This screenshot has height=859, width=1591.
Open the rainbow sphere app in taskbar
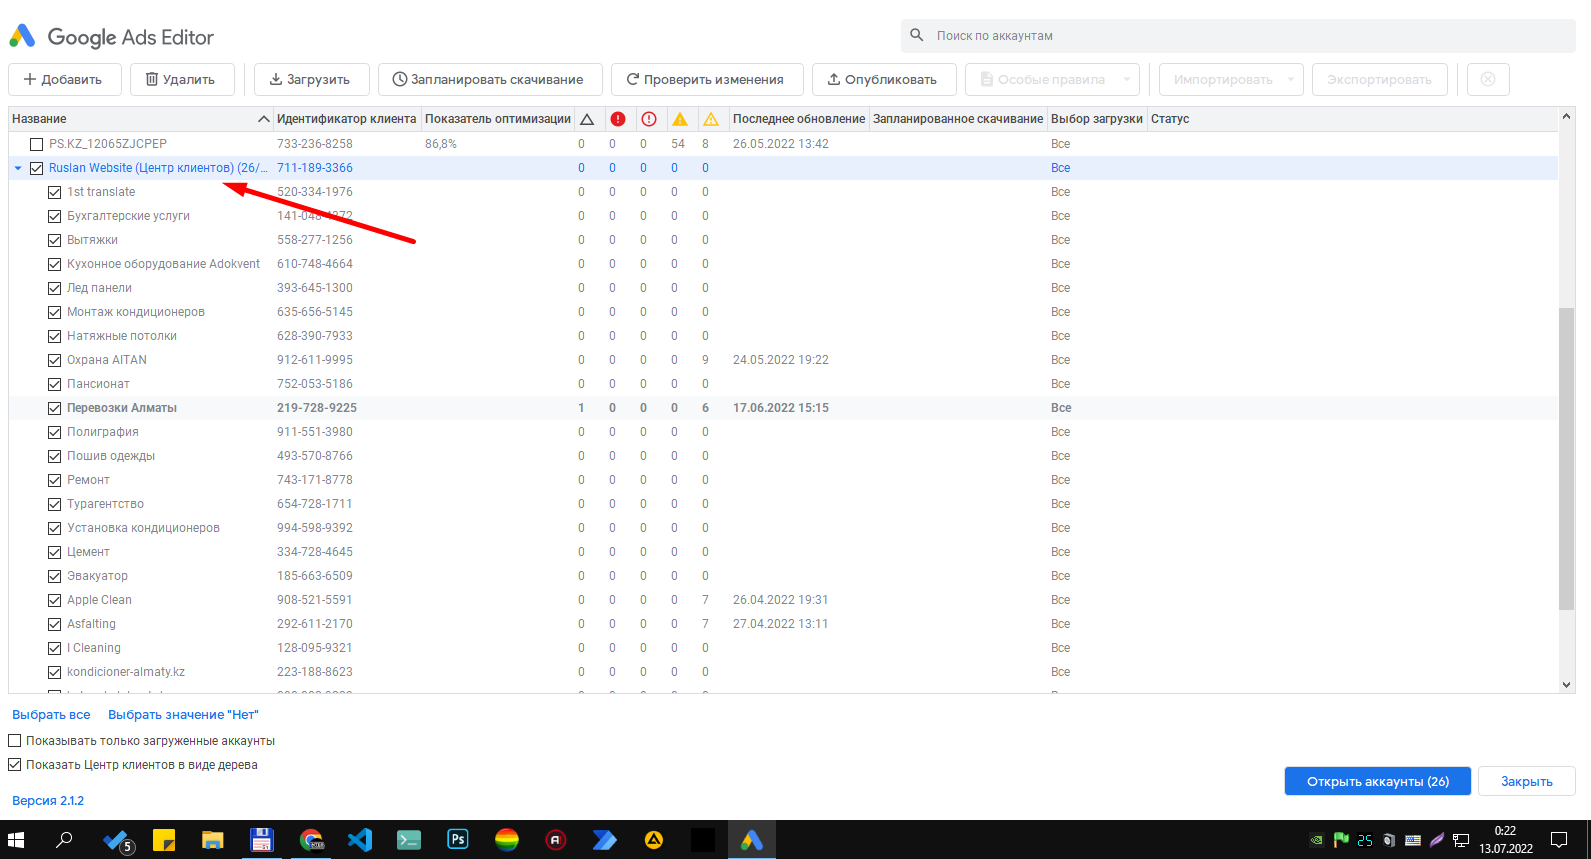507,840
